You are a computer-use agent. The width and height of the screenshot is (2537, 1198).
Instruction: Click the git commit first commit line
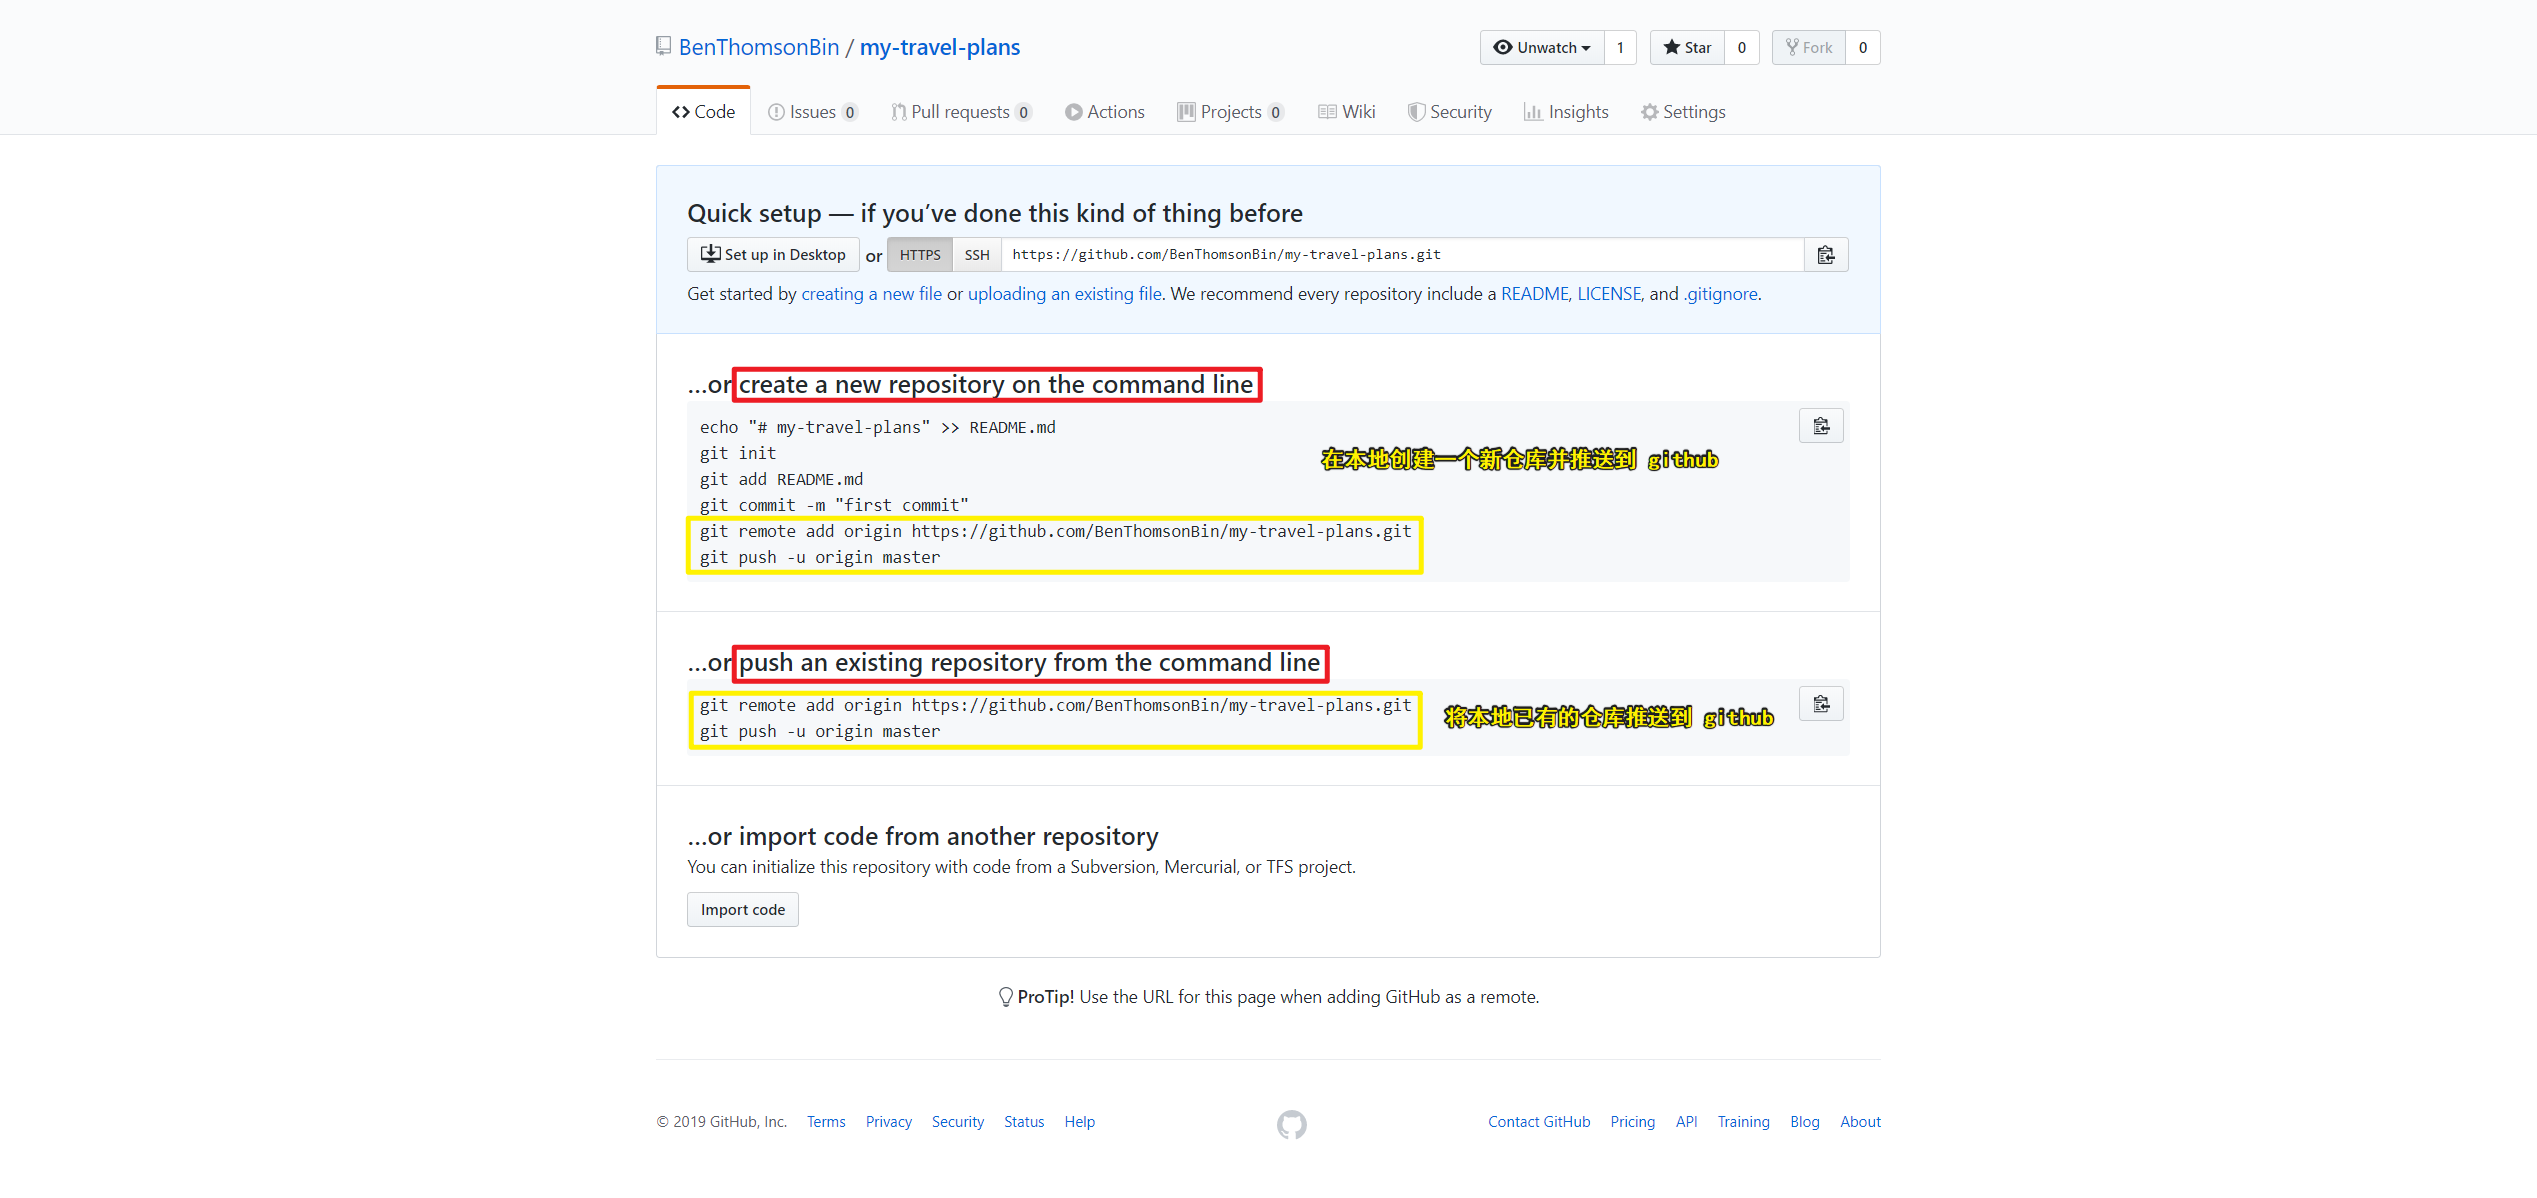pos(835,505)
